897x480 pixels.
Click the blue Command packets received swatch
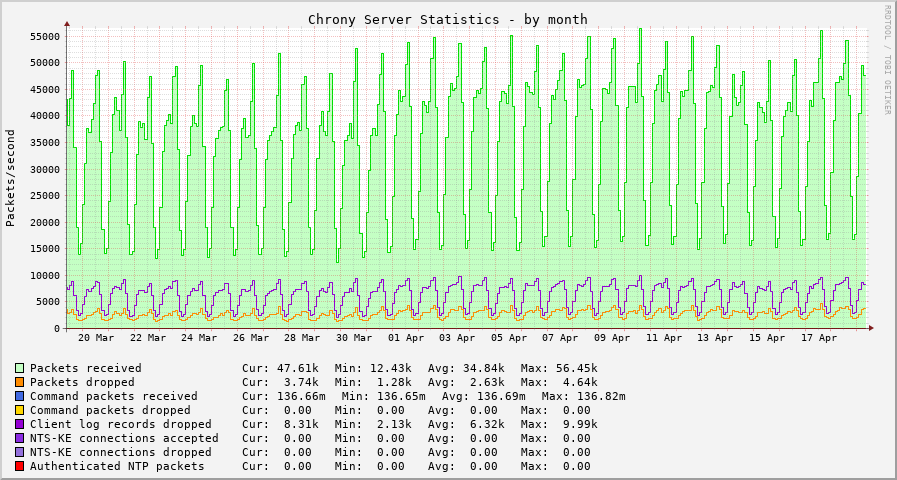(x=20, y=396)
